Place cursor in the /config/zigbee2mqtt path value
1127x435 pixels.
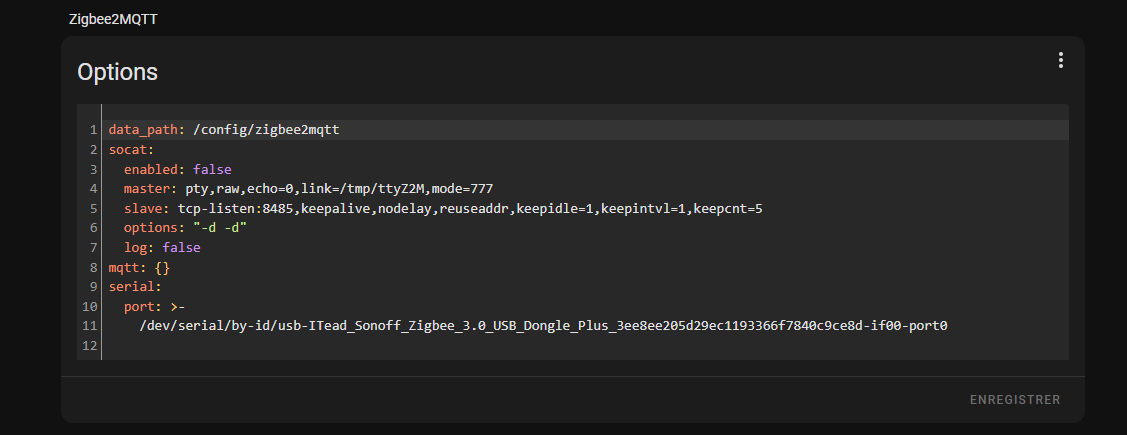[x=266, y=130]
